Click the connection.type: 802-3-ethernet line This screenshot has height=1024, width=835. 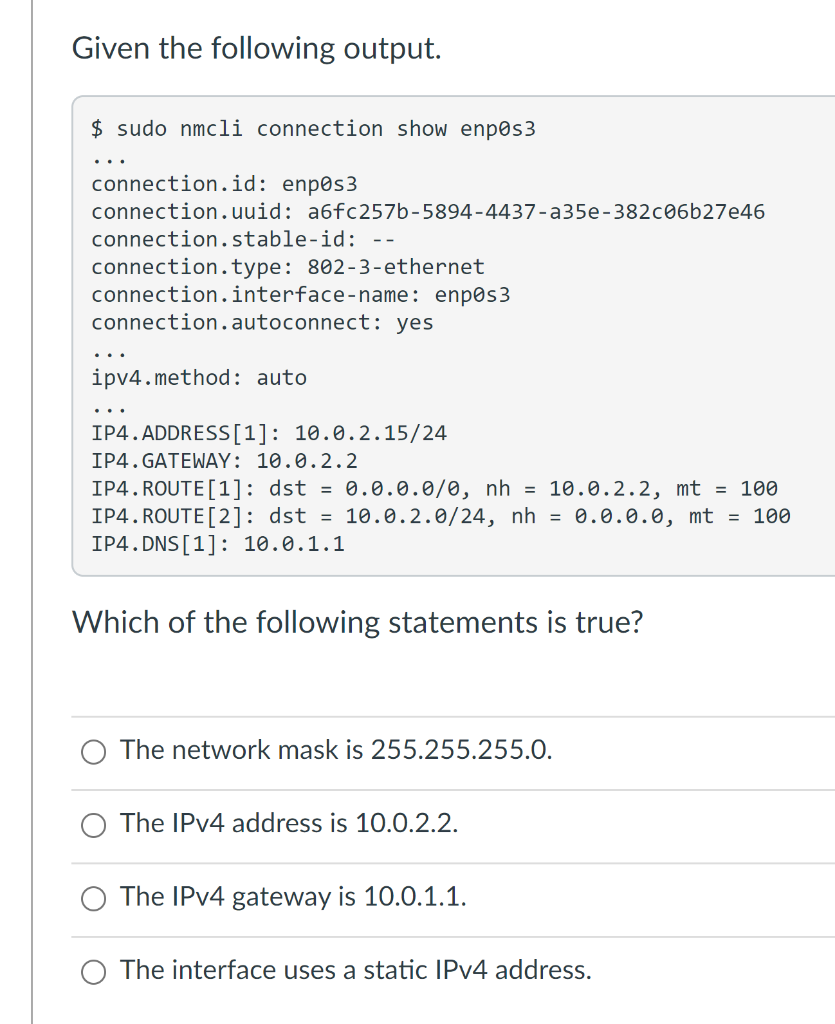[x=288, y=267]
